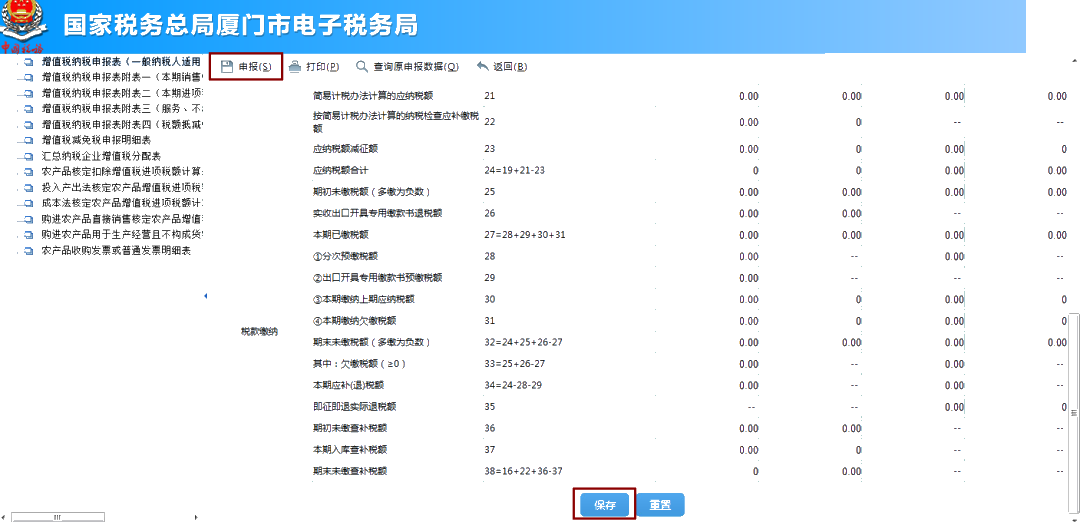Screen dimensions: 1080x522
Task: Click the 税款缴纳 section label
Action: [x=259, y=332]
